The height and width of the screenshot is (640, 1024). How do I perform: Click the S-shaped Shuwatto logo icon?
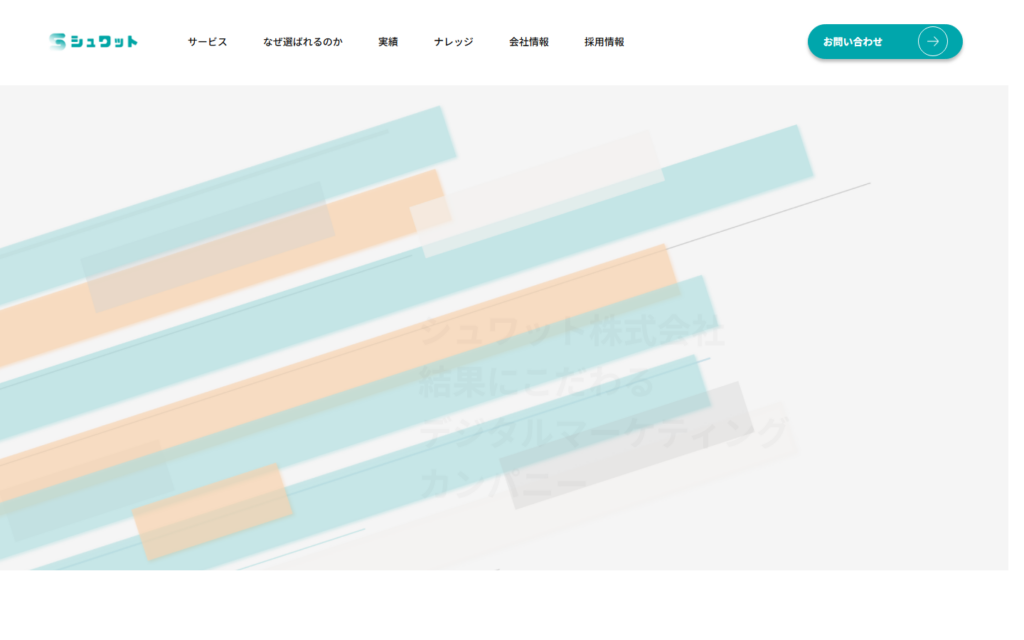click(57, 41)
